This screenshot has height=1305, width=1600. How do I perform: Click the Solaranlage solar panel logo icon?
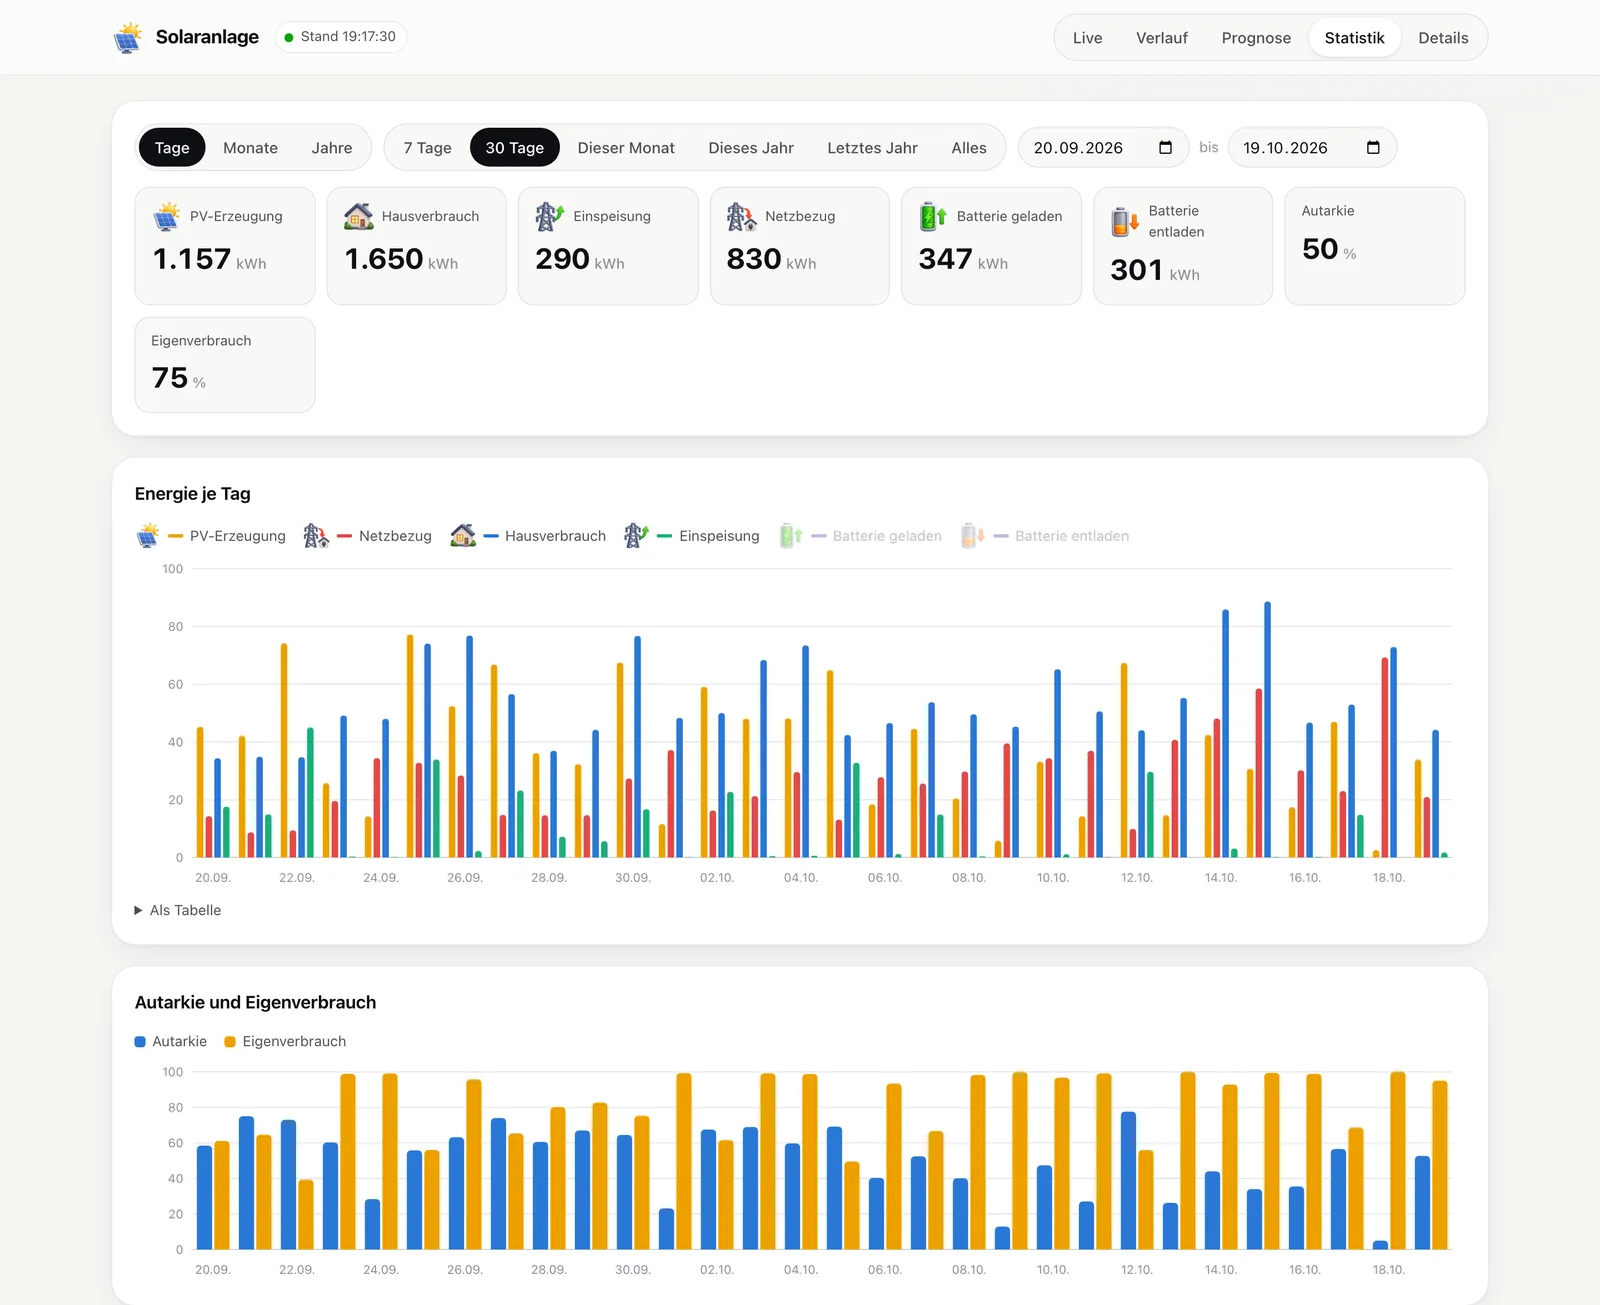pyautogui.click(x=127, y=37)
